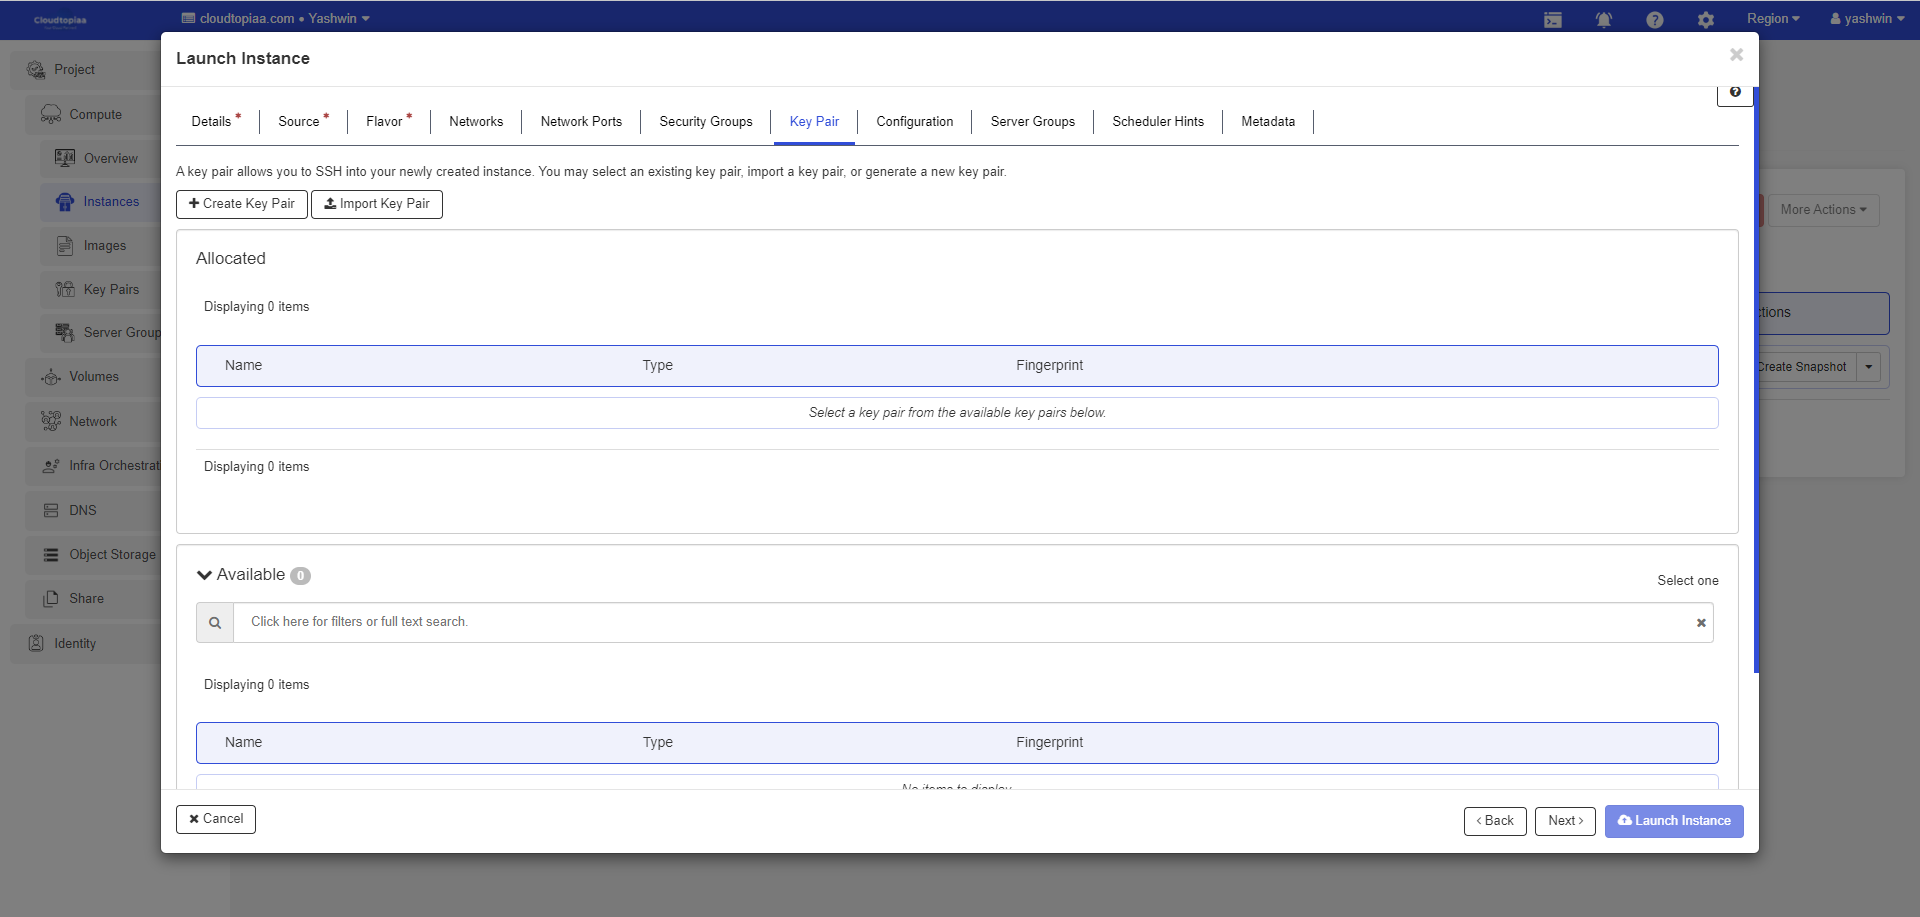The width and height of the screenshot is (1920, 917).
Task: Click the filter search text field
Action: click(960, 622)
